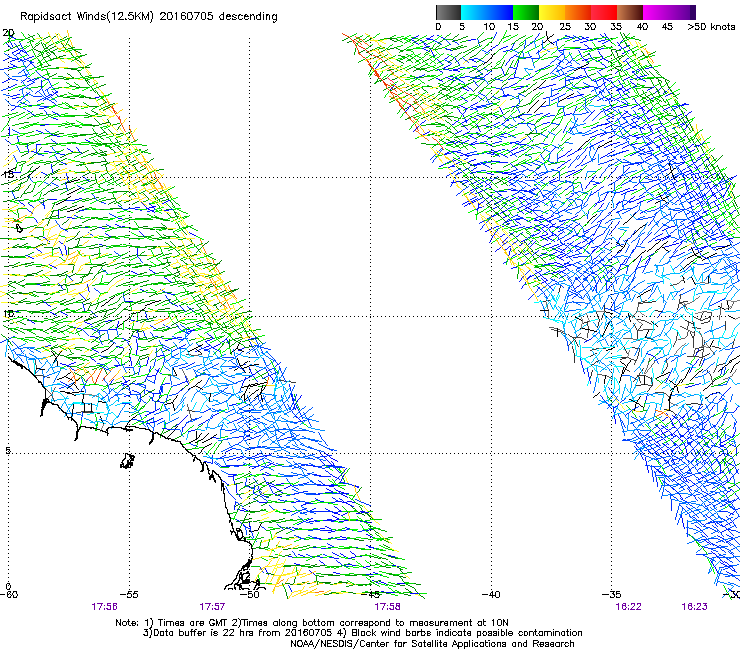Click the '35' label under the color legend
Viewport: 740px width, 650px height.
616,27
